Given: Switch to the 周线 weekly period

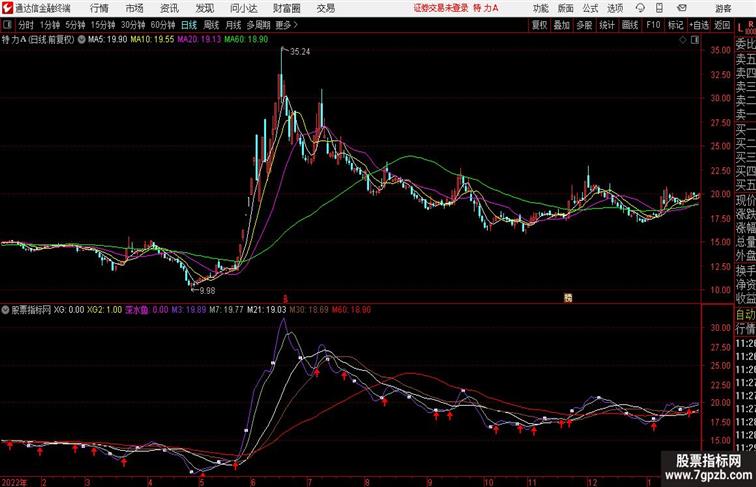Looking at the screenshot, I should click(x=211, y=25).
